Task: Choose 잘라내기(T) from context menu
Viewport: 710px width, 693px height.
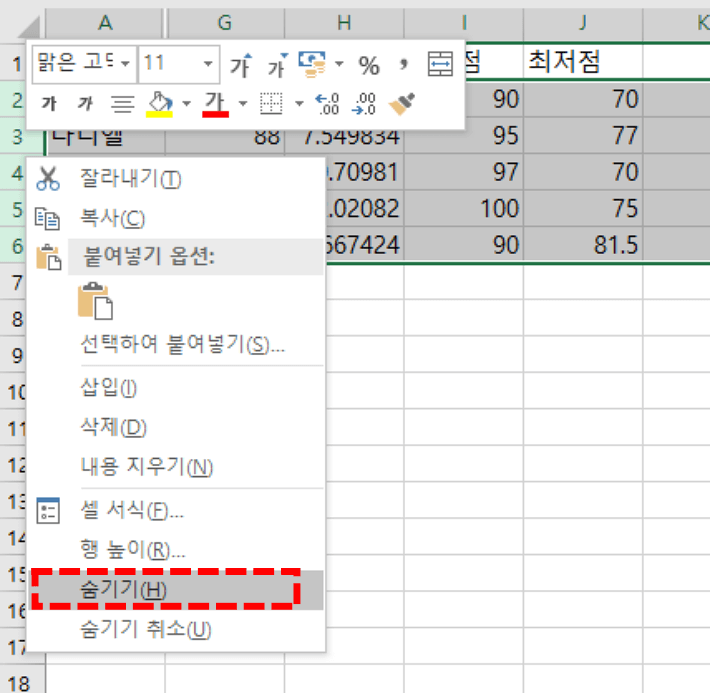Action: 178,178
